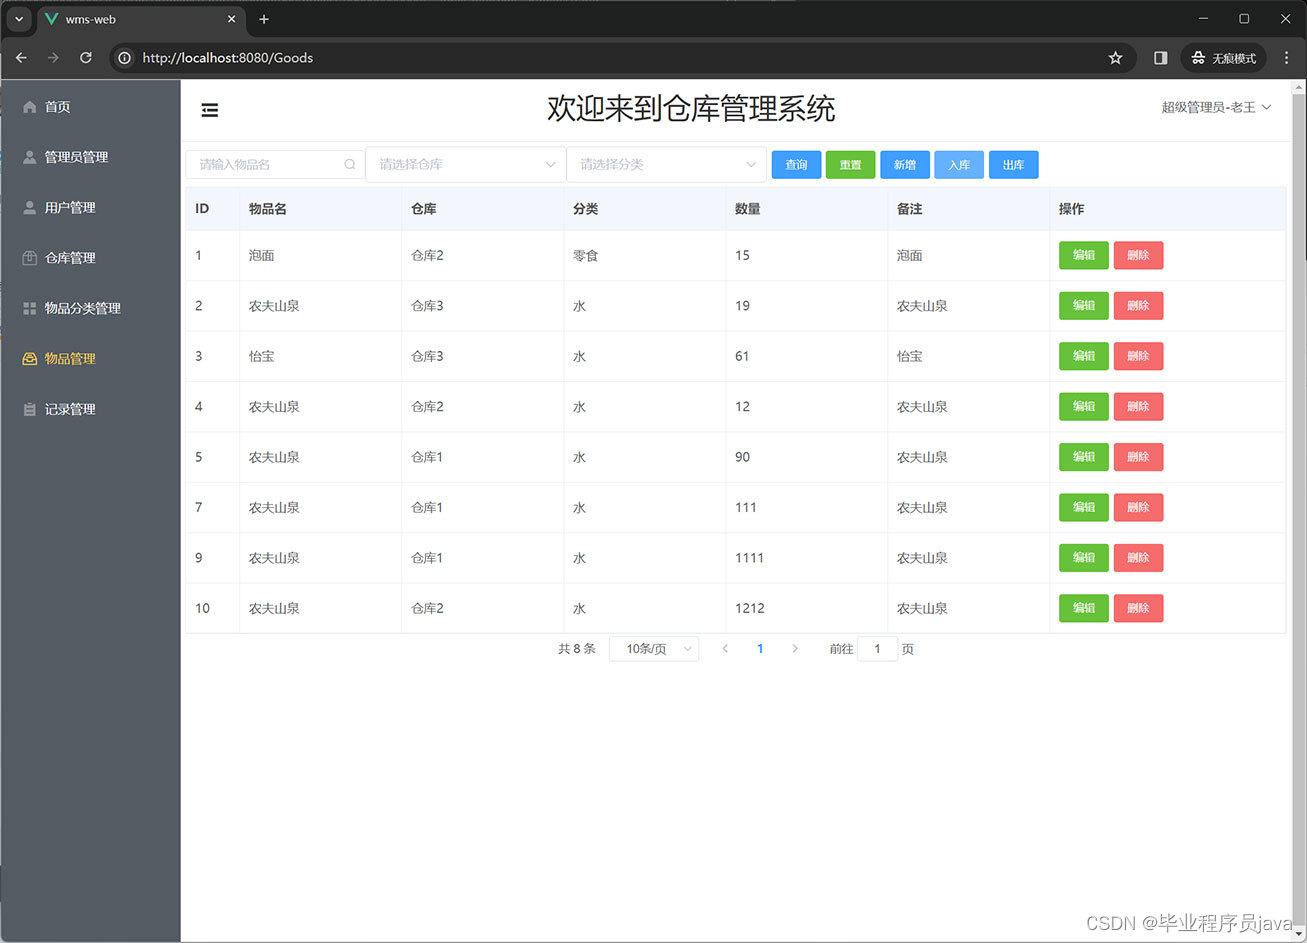Click the 用户管理 user icon
This screenshot has height=943, width=1307.
click(30, 207)
